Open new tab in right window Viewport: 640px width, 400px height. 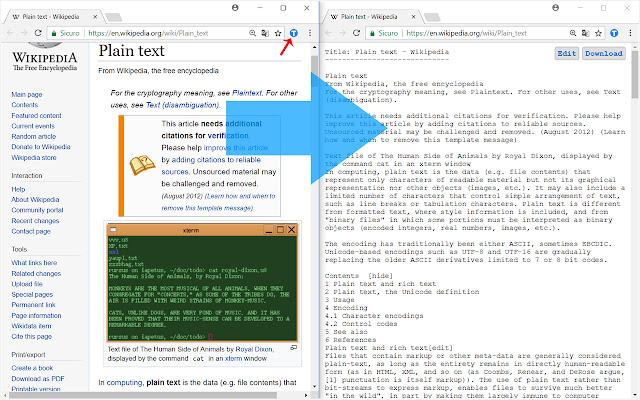[432, 17]
